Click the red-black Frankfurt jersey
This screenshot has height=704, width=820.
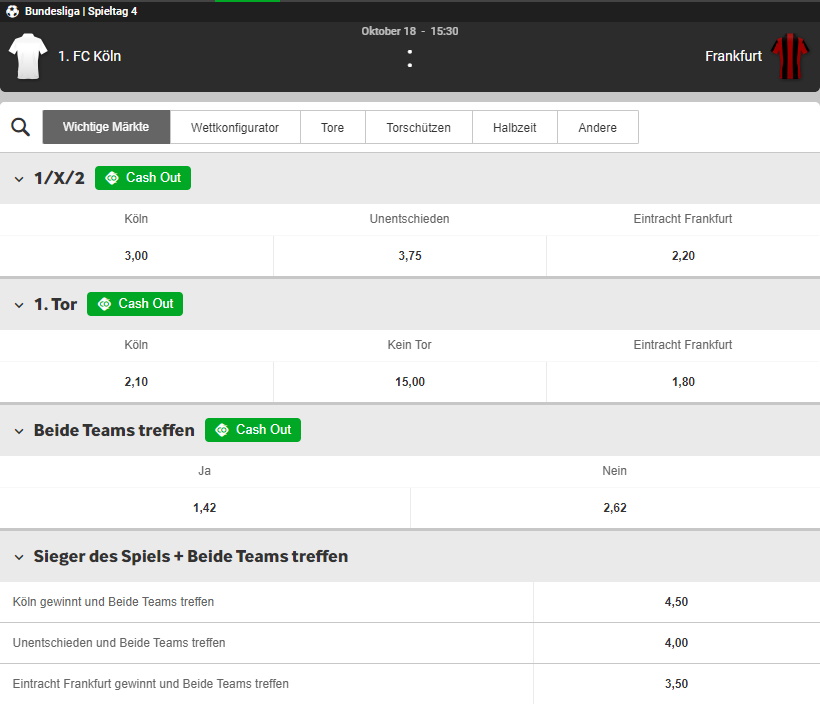coord(790,56)
